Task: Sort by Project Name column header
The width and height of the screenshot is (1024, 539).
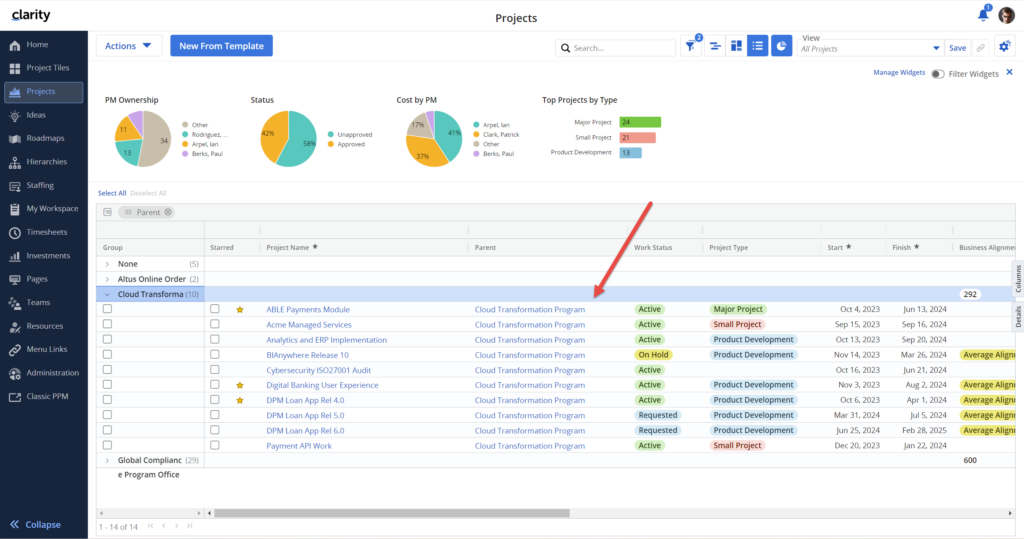Action: [287, 248]
